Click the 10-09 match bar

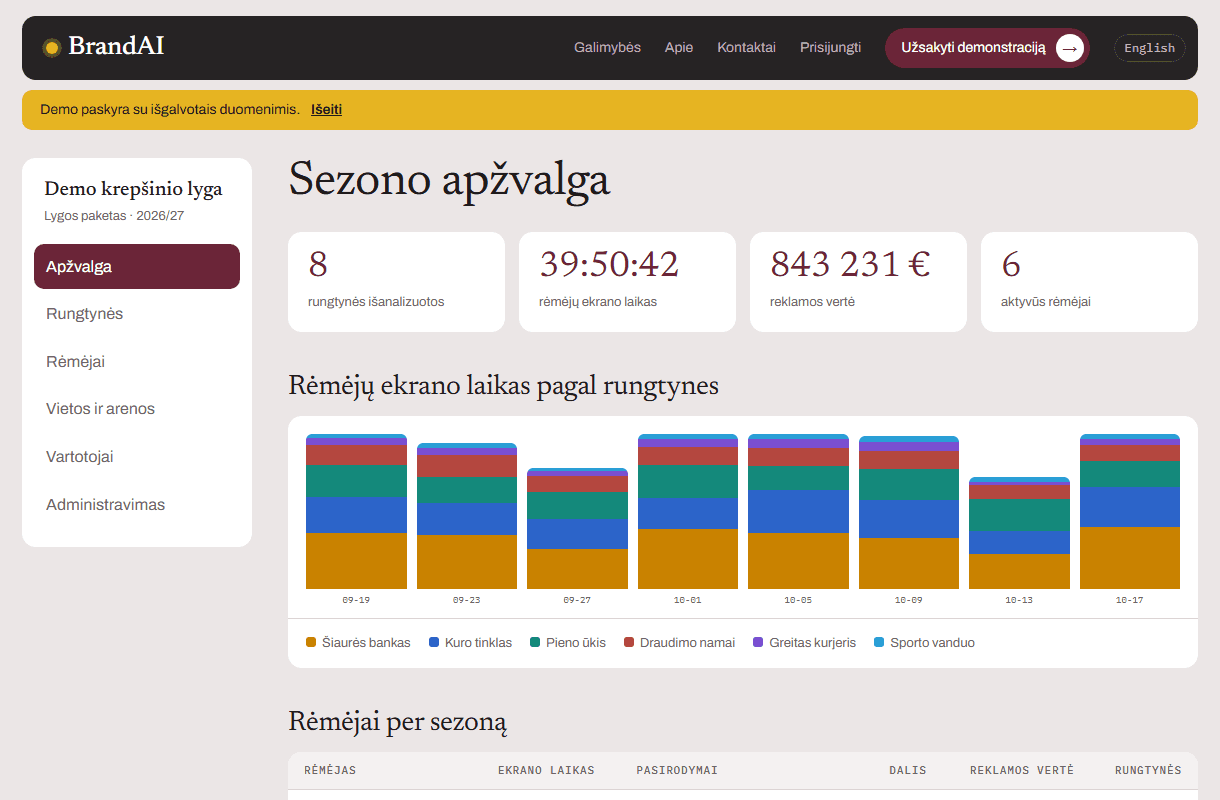coord(909,512)
